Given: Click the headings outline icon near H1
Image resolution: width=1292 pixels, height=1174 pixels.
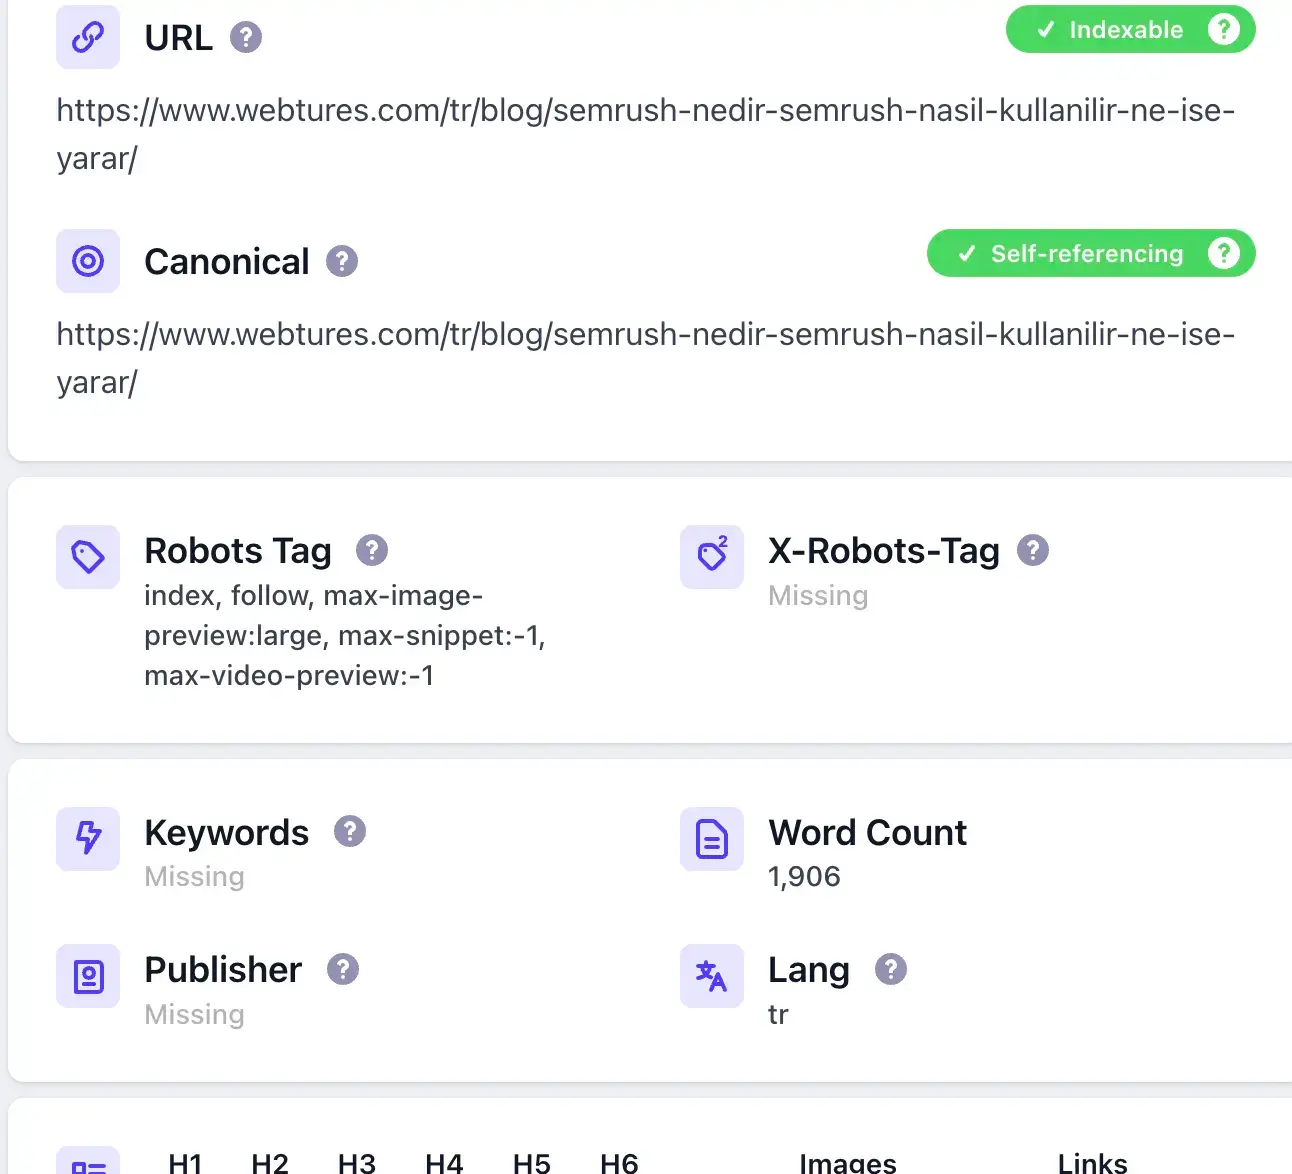Looking at the screenshot, I should pos(88,1163).
